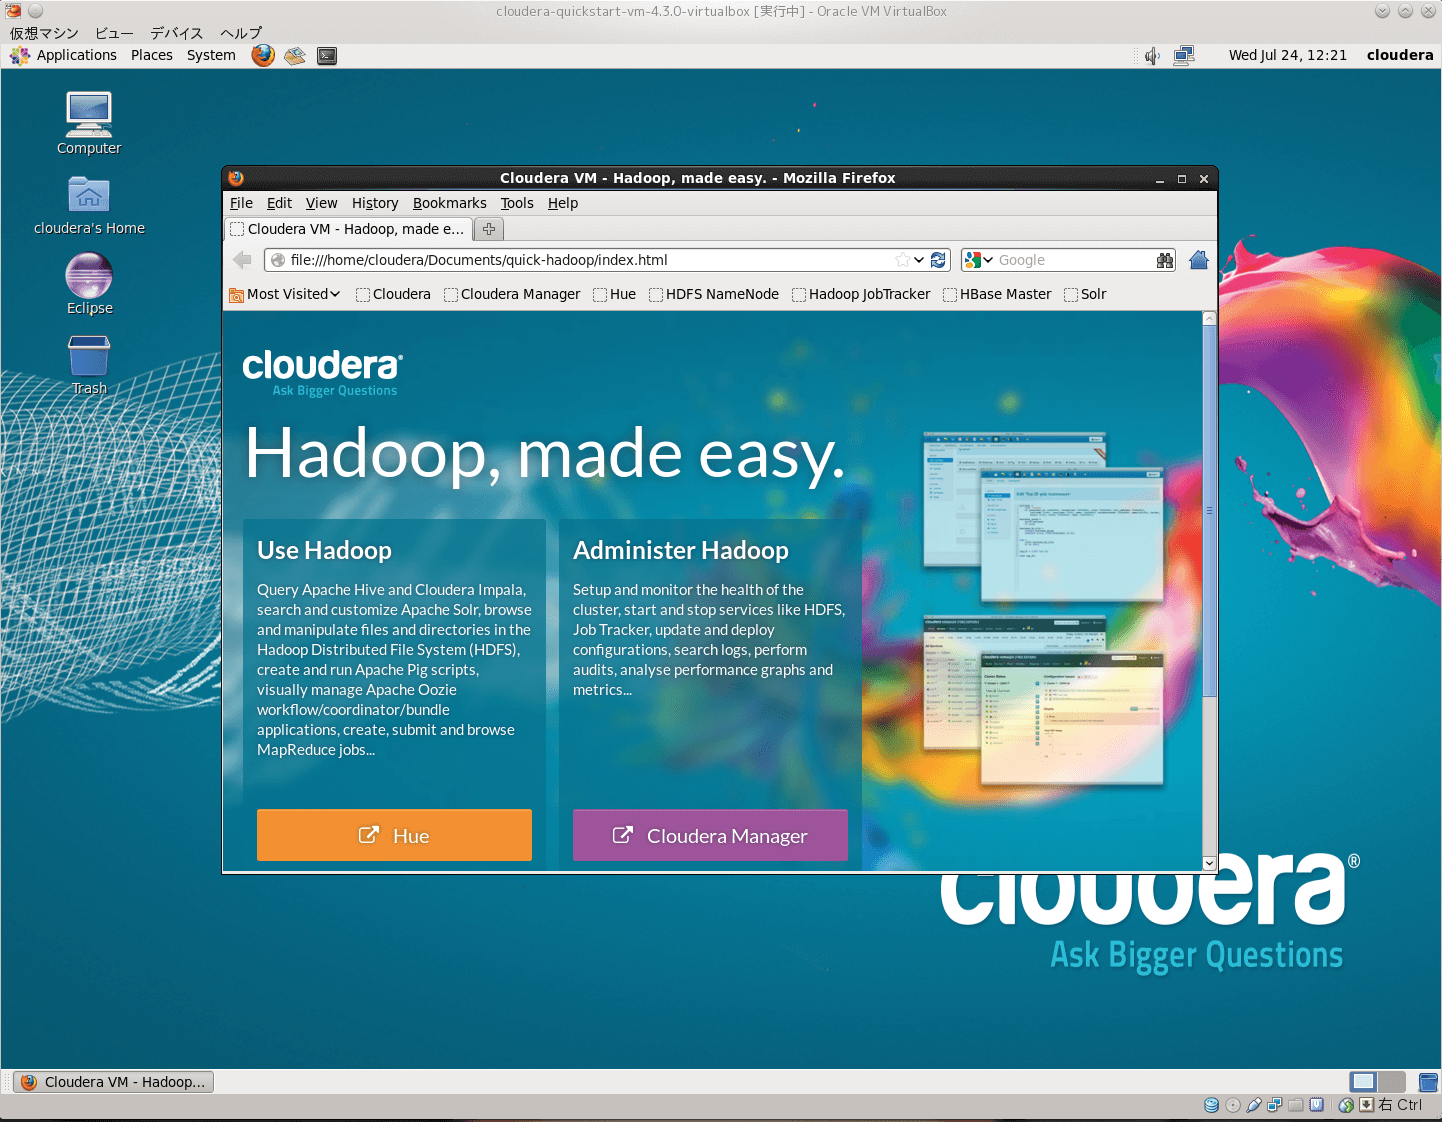The height and width of the screenshot is (1122, 1442).
Task: Switch to first workspace in switcher
Action: coord(1363,1081)
